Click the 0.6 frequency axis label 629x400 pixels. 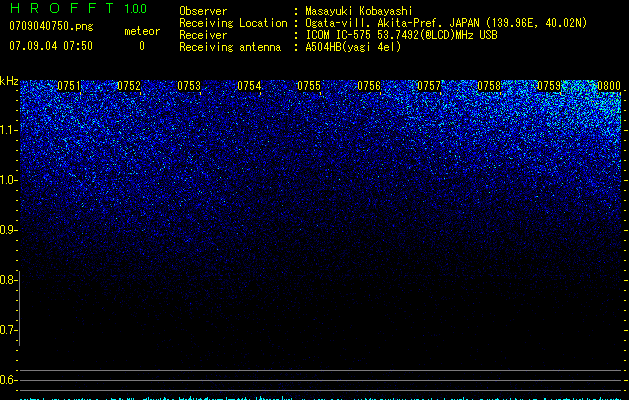(x=9, y=380)
